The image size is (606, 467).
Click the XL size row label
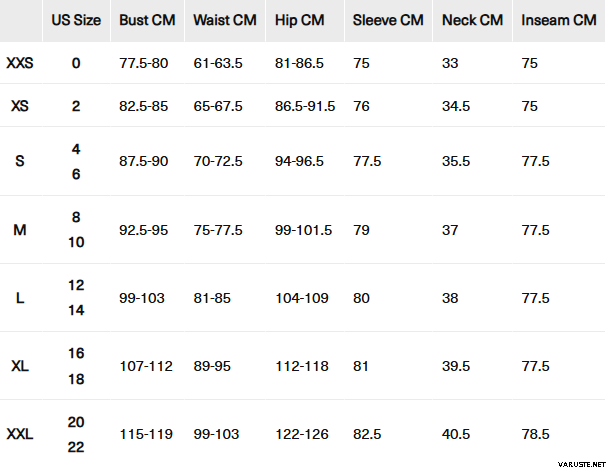click(x=20, y=366)
